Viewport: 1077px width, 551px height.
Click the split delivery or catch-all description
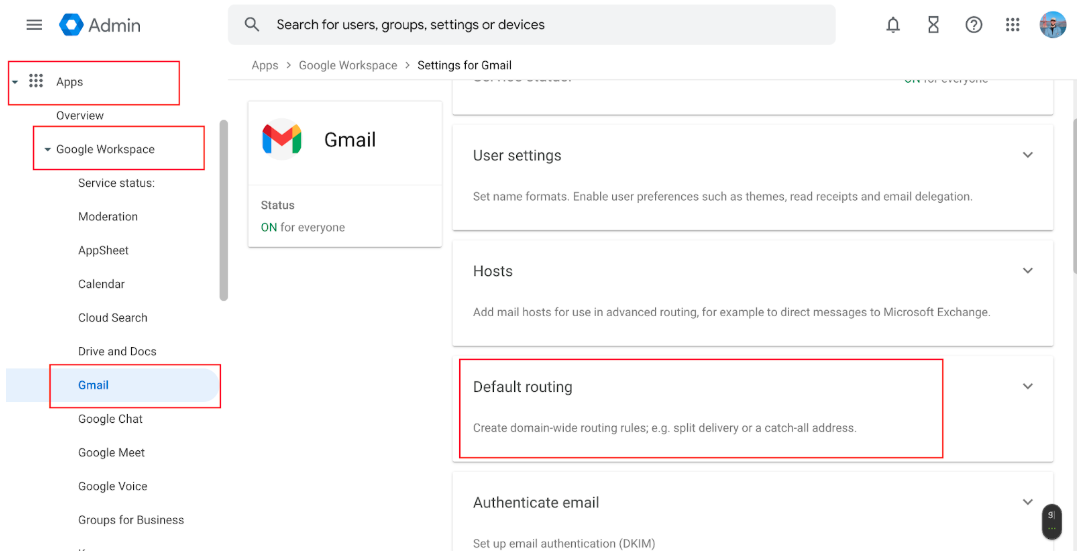[x=665, y=427]
